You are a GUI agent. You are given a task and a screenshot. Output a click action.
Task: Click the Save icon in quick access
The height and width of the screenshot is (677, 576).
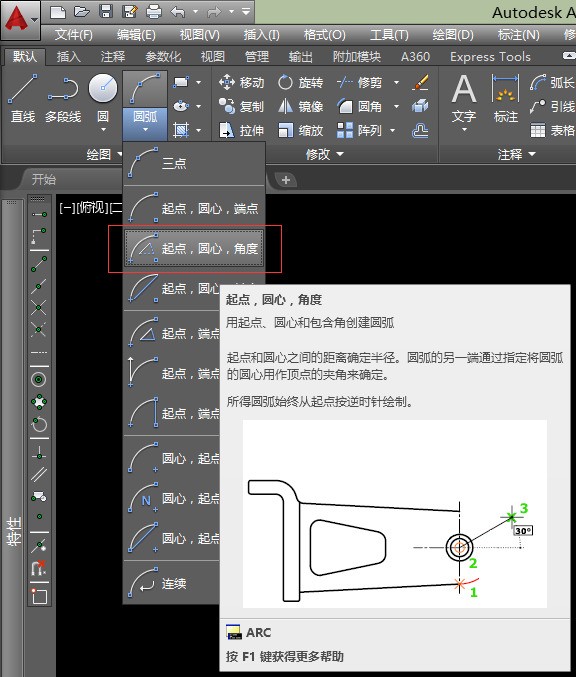point(106,12)
